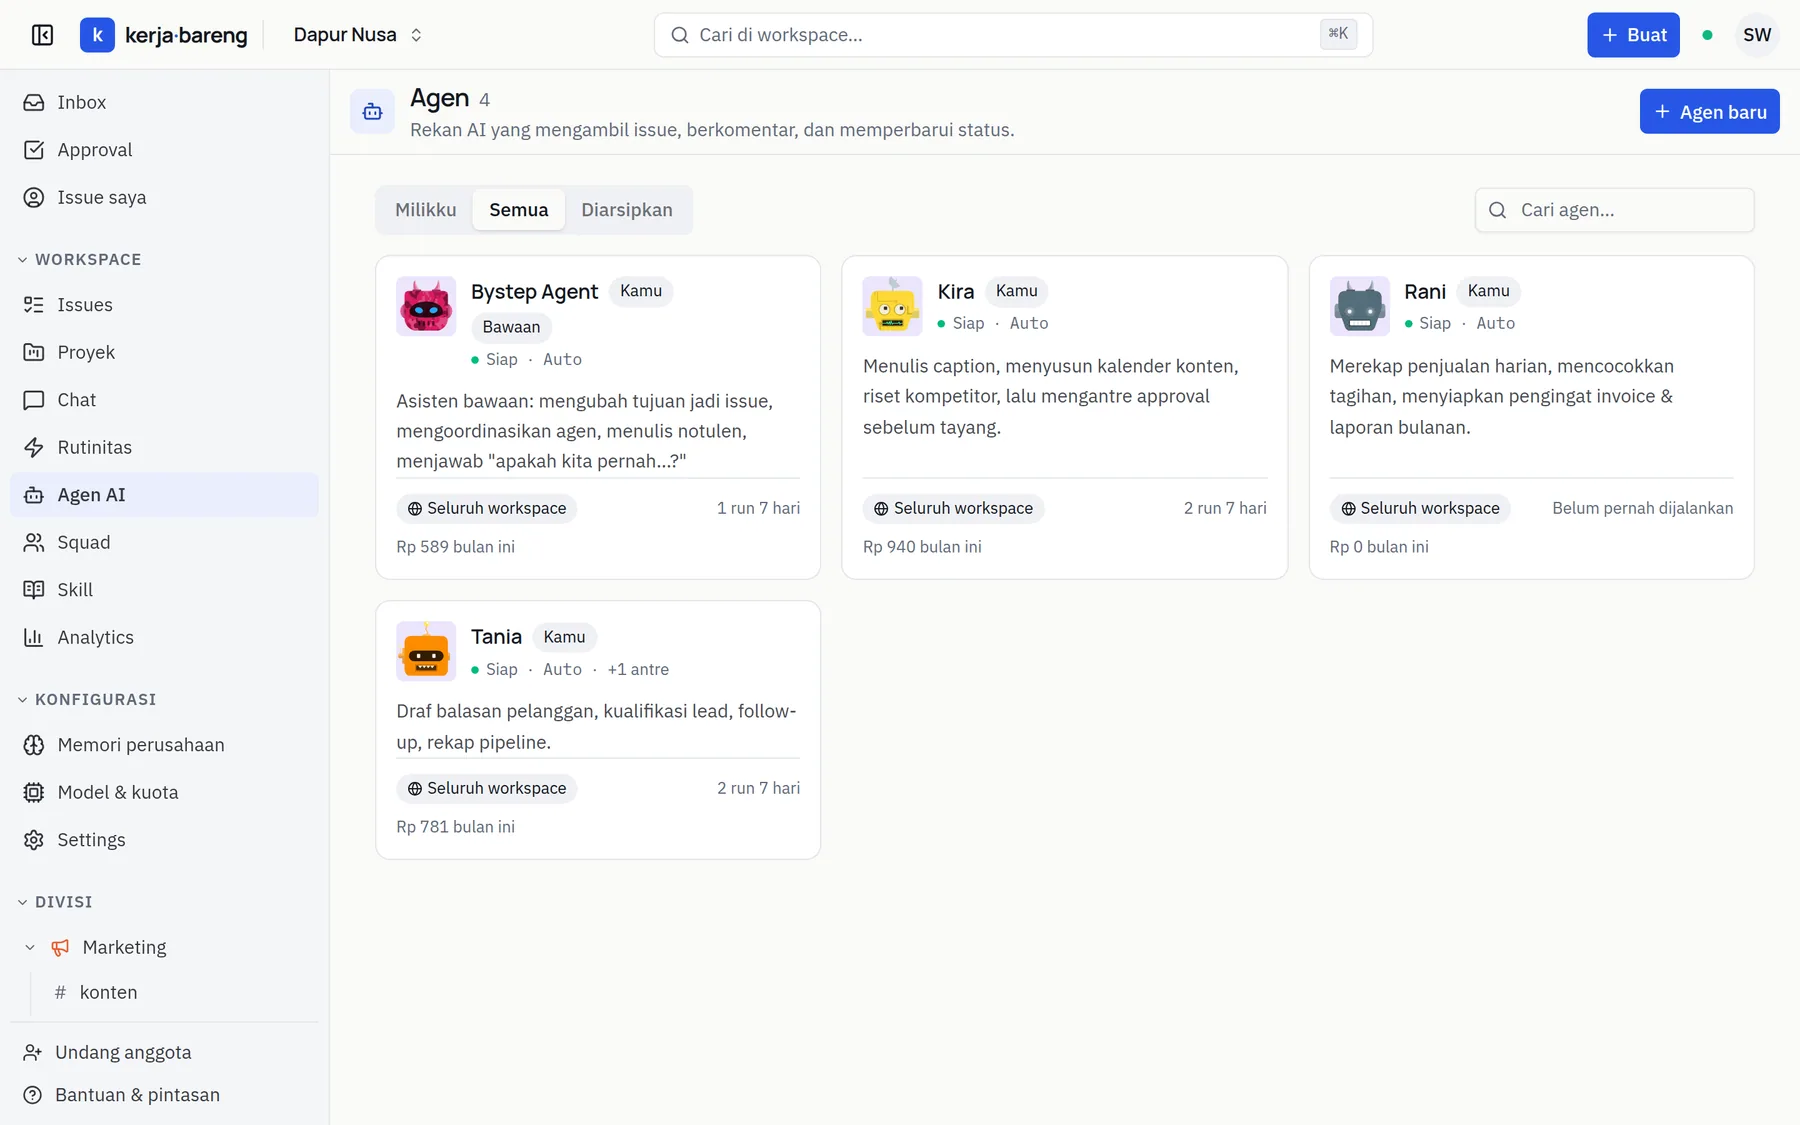The height and width of the screenshot is (1125, 1800).
Task: Click the Memori perusahaan brain icon
Action: [x=34, y=745]
